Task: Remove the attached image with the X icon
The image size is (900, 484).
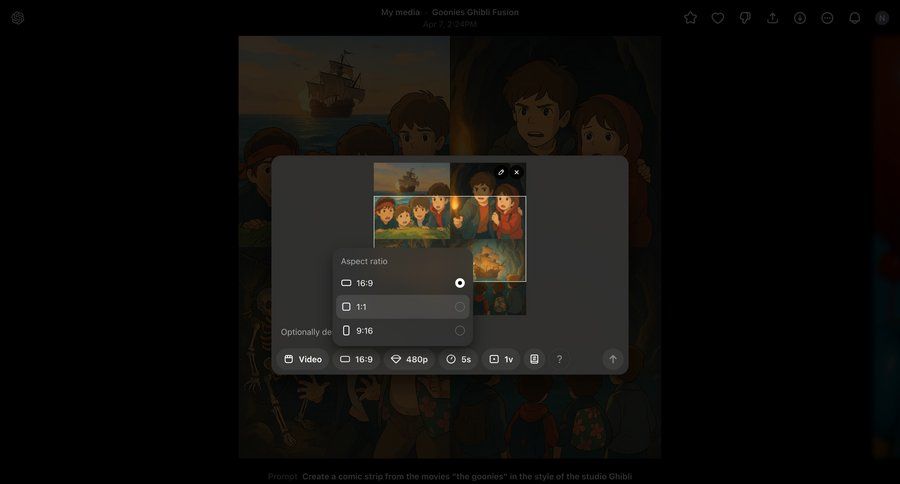Action: pos(516,172)
